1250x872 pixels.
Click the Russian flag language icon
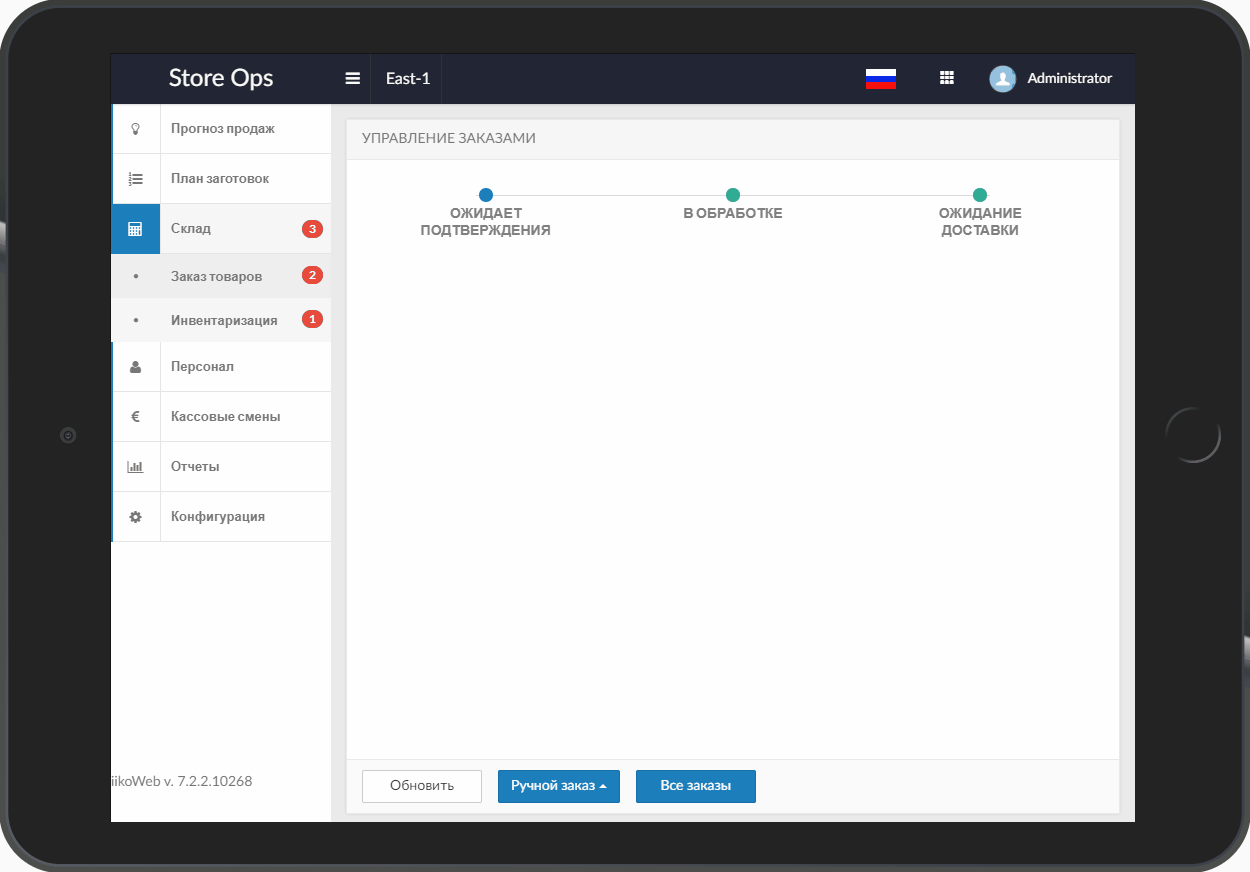(x=880, y=79)
